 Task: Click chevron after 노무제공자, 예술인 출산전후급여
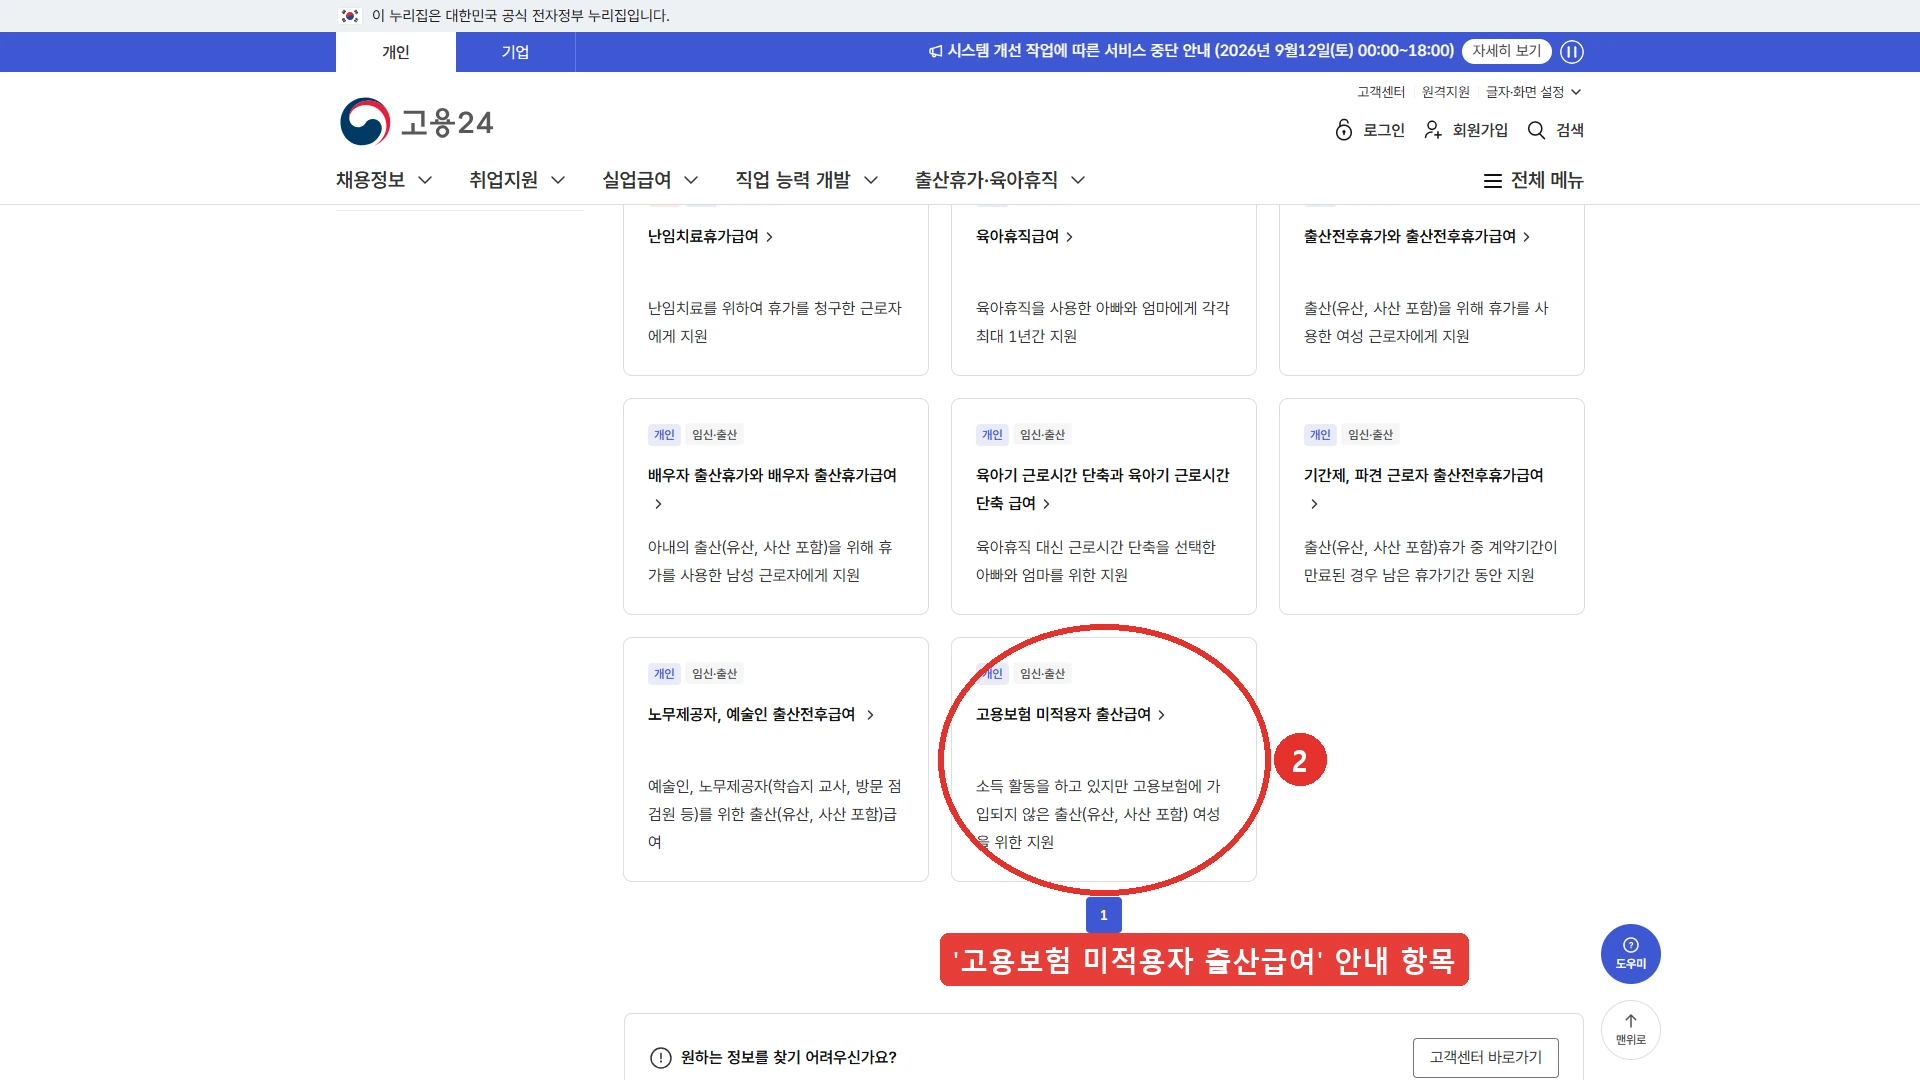pyautogui.click(x=870, y=715)
